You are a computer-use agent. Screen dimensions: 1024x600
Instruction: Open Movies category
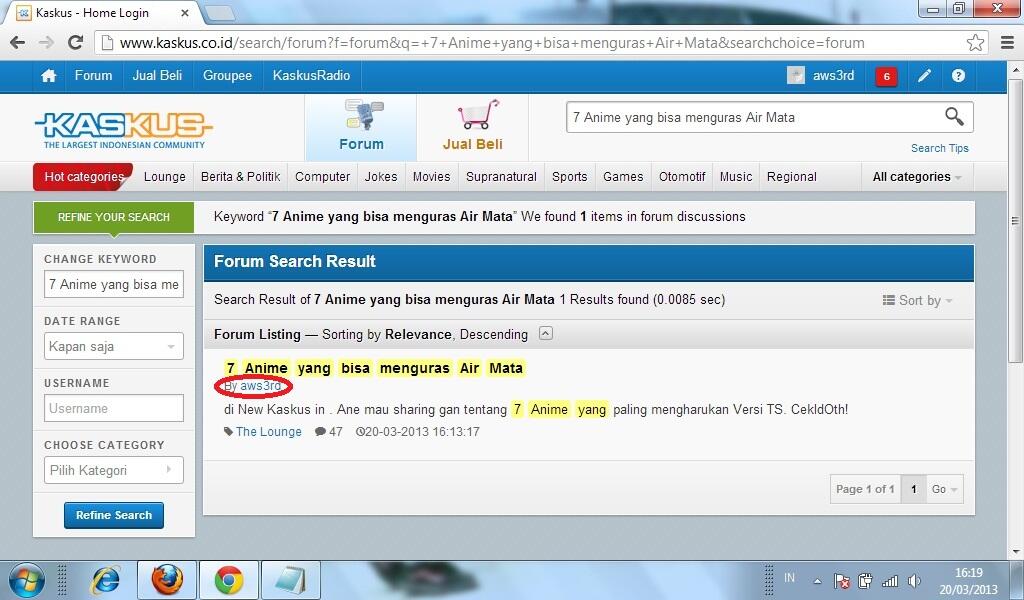(x=432, y=177)
